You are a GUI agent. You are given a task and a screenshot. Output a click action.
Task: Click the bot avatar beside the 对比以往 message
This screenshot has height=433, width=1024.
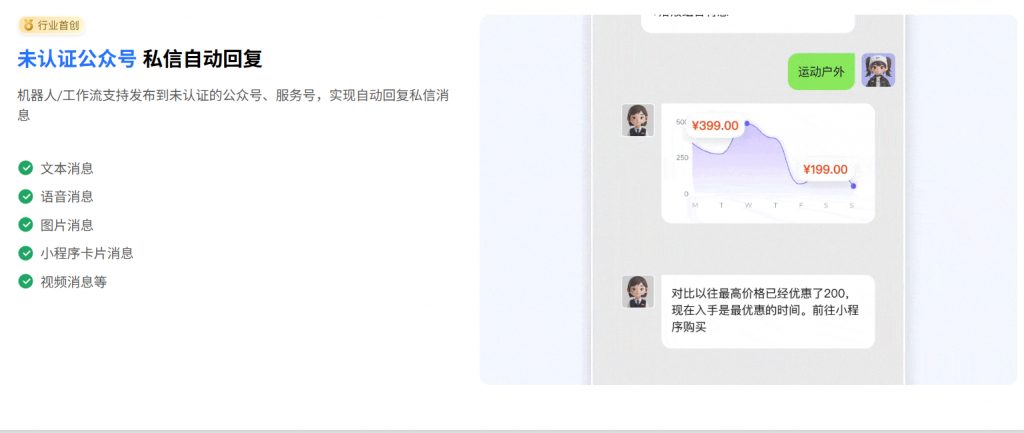[637, 291]
